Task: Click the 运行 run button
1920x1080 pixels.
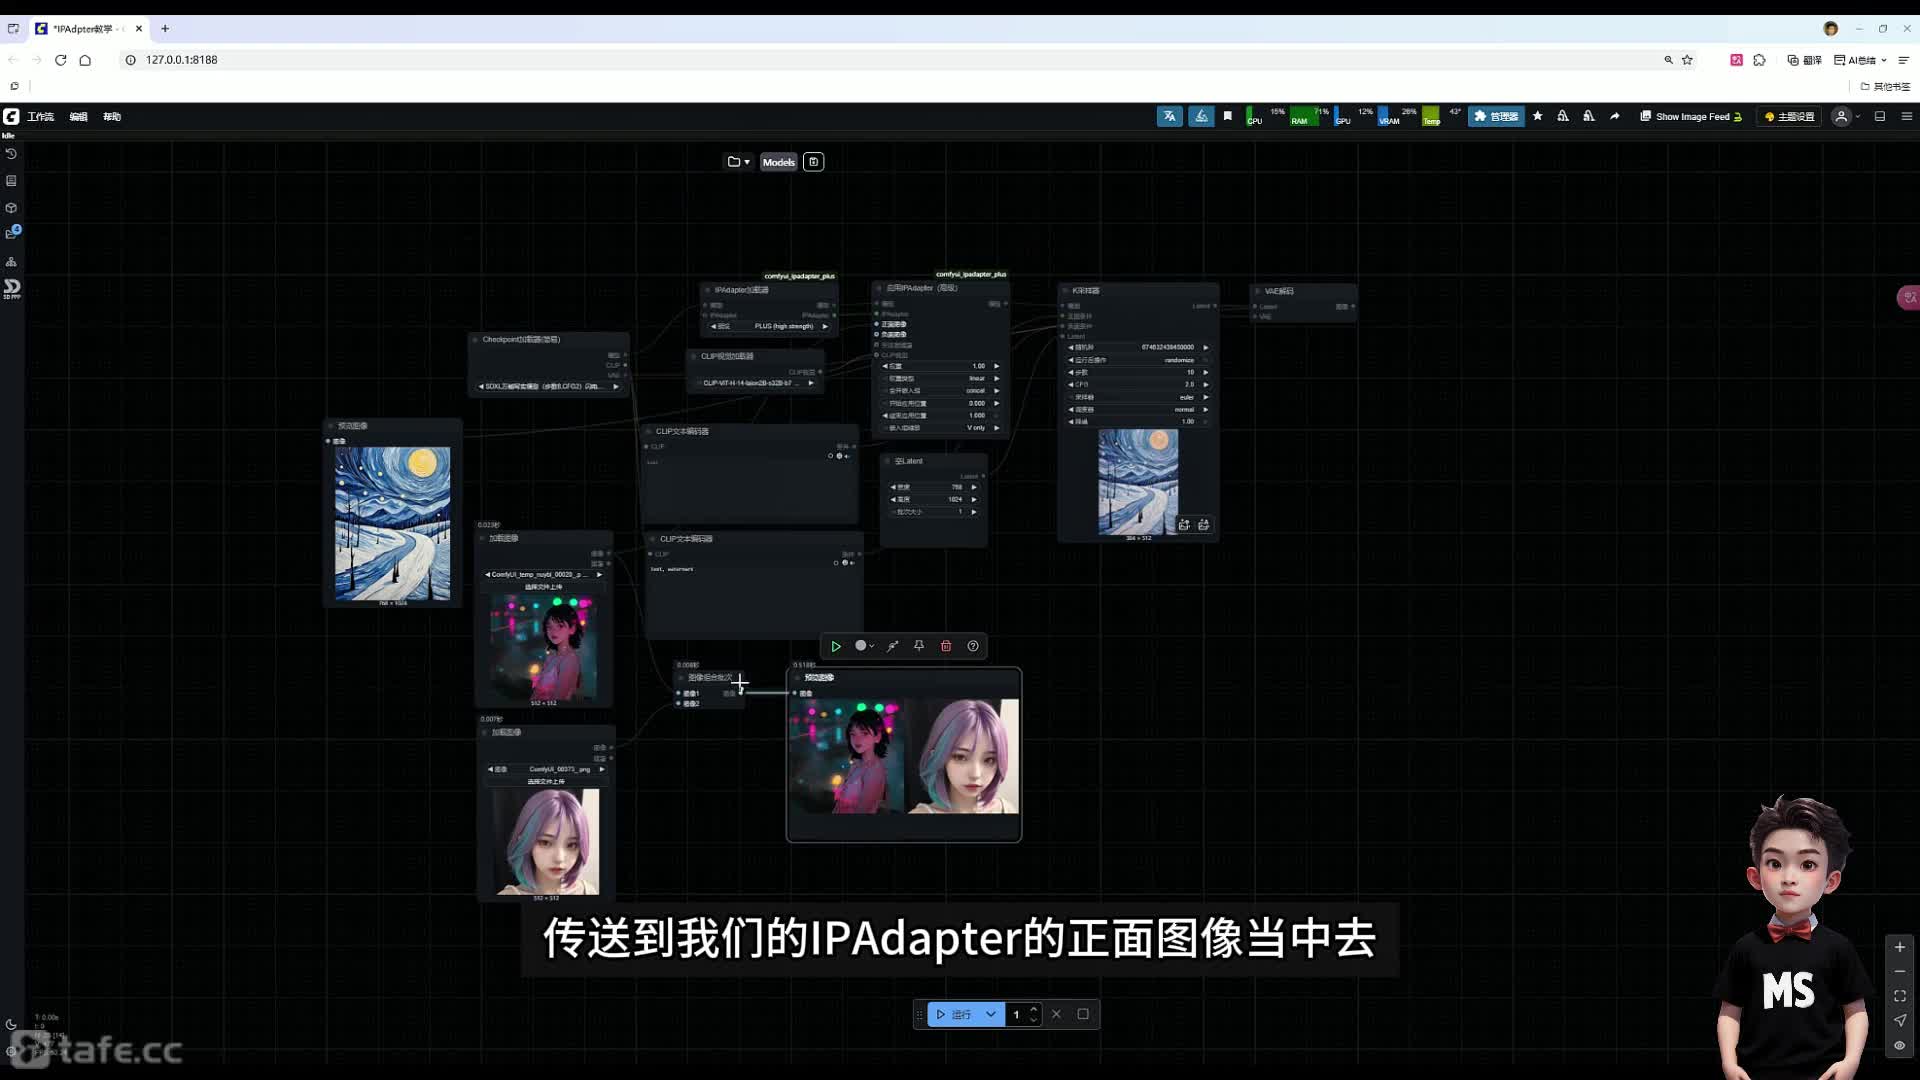Action: pyautogui.click(x=954, y=1014)
